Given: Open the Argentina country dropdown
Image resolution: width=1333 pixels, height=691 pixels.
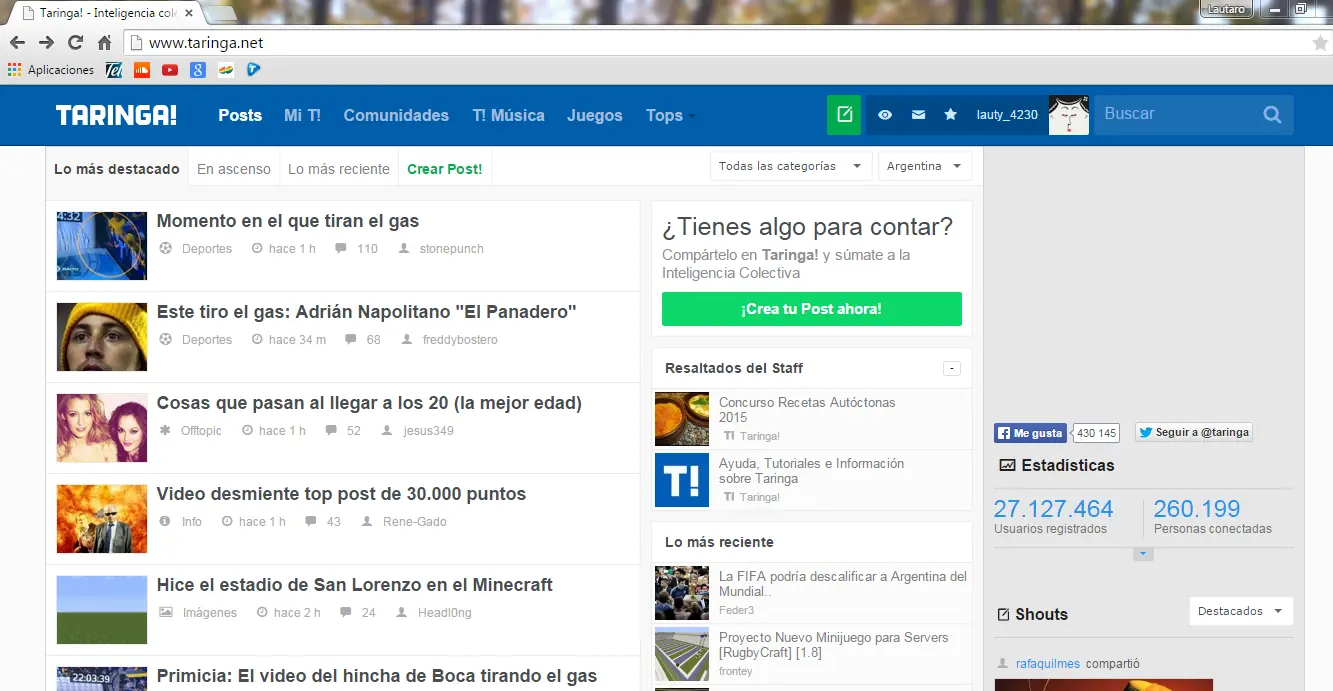Looking at the screenshot, I should click(x=925, y=166).
